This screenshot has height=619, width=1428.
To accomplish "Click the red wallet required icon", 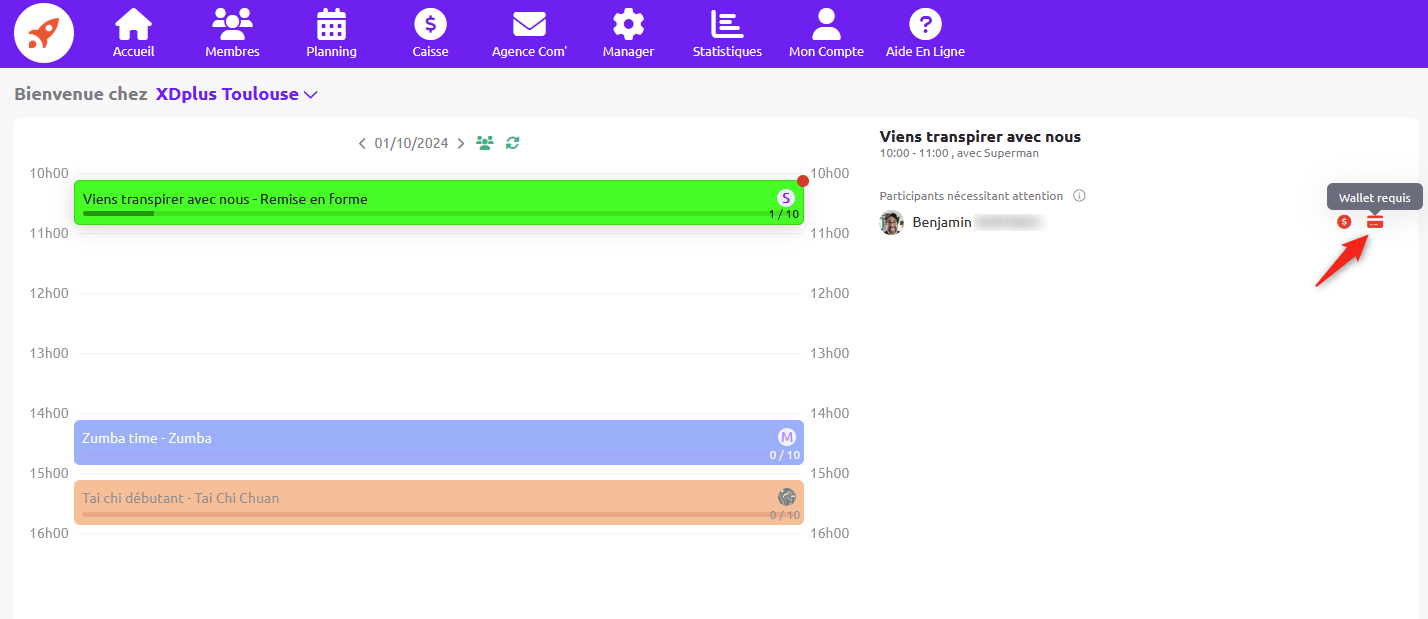I will click(1375, 222).
